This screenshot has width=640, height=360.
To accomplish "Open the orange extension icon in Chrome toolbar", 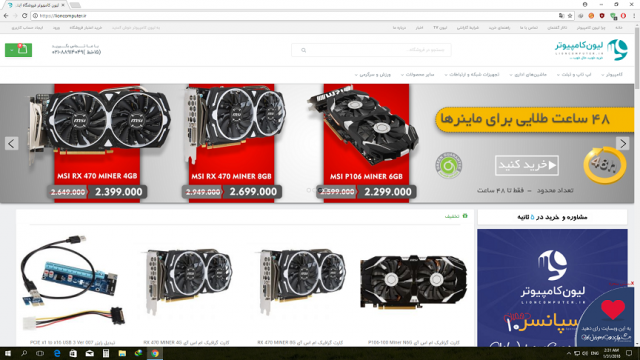I will click(x=591, y=16).
